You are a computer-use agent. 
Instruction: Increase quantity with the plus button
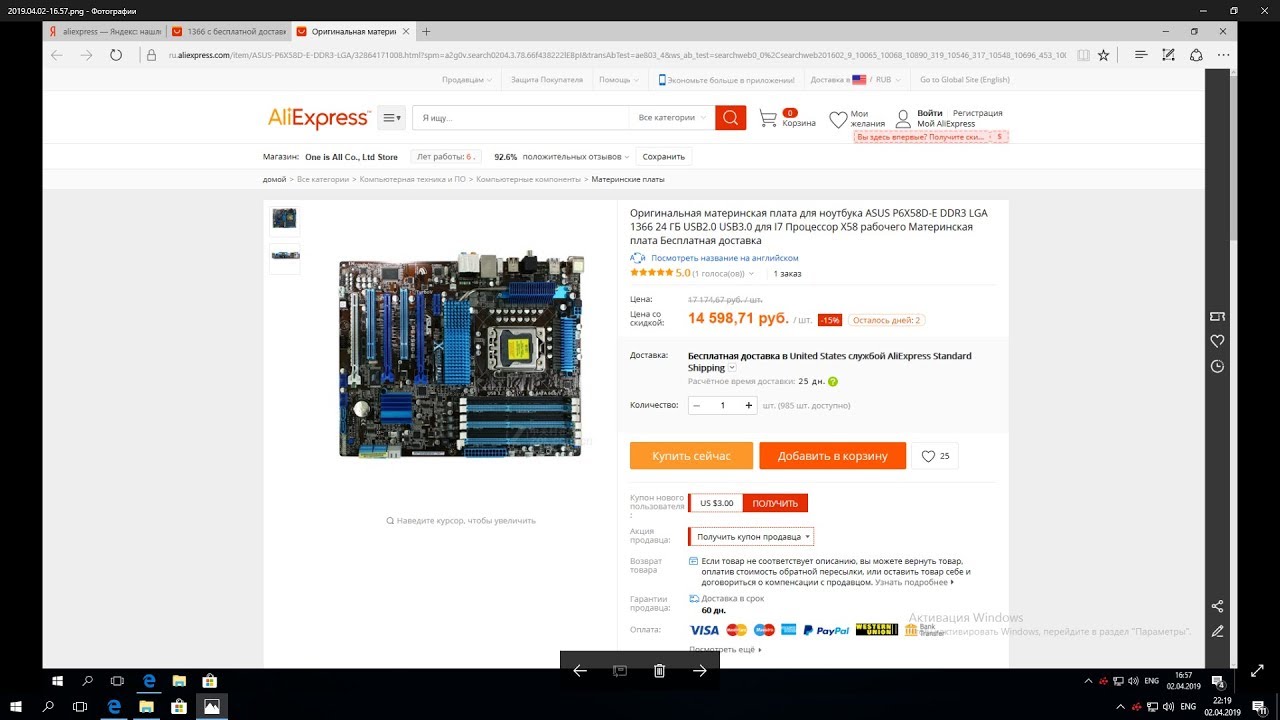[x=749, y=405]
